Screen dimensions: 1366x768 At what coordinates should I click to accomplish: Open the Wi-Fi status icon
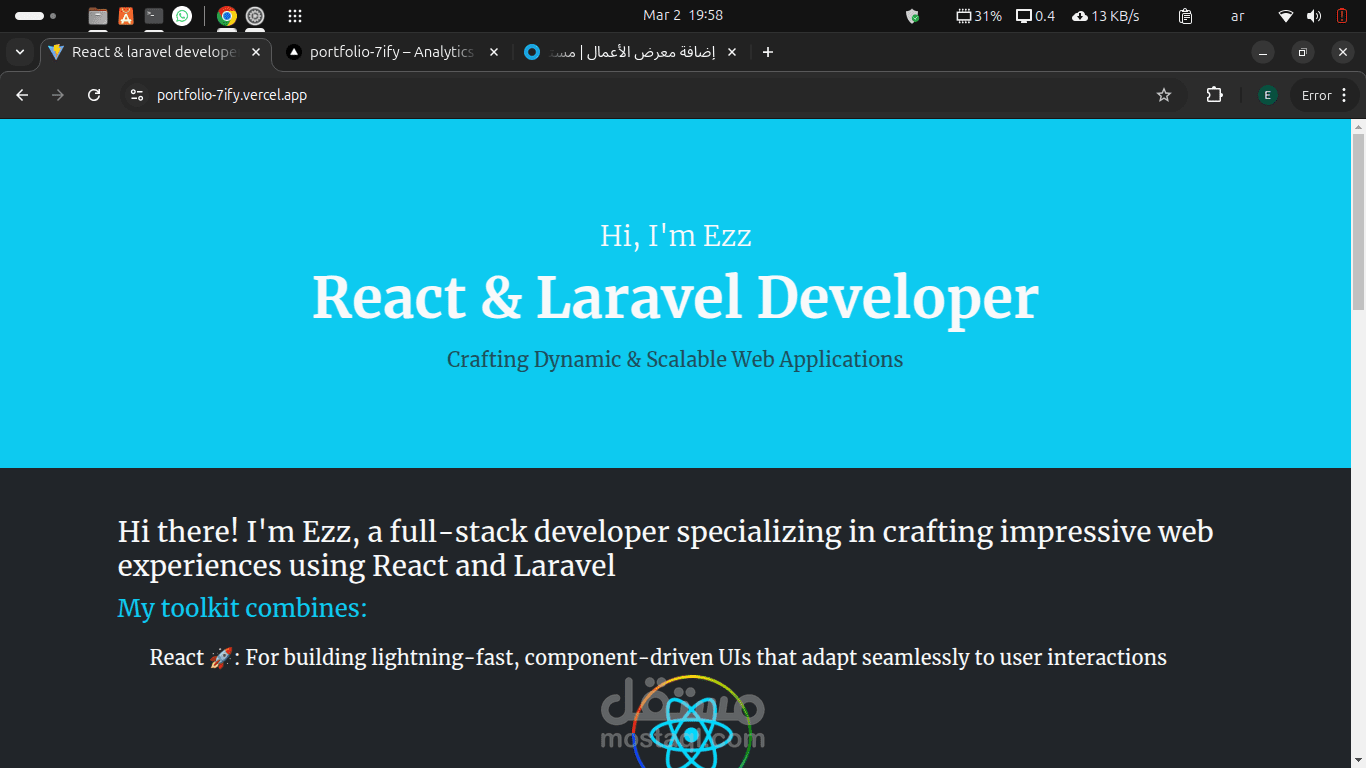tap(1286, 16)
